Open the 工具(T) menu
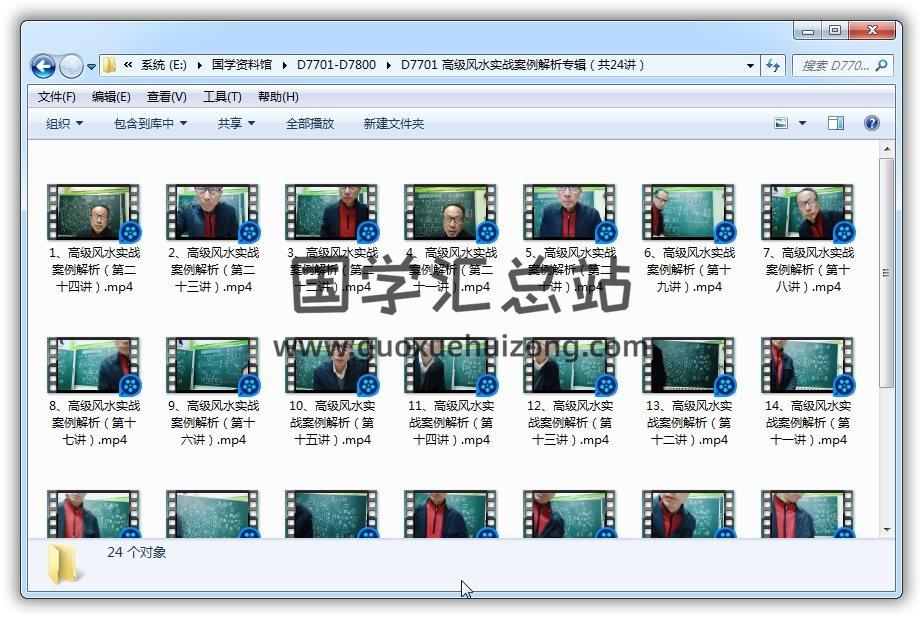 [x=222, y=97]
